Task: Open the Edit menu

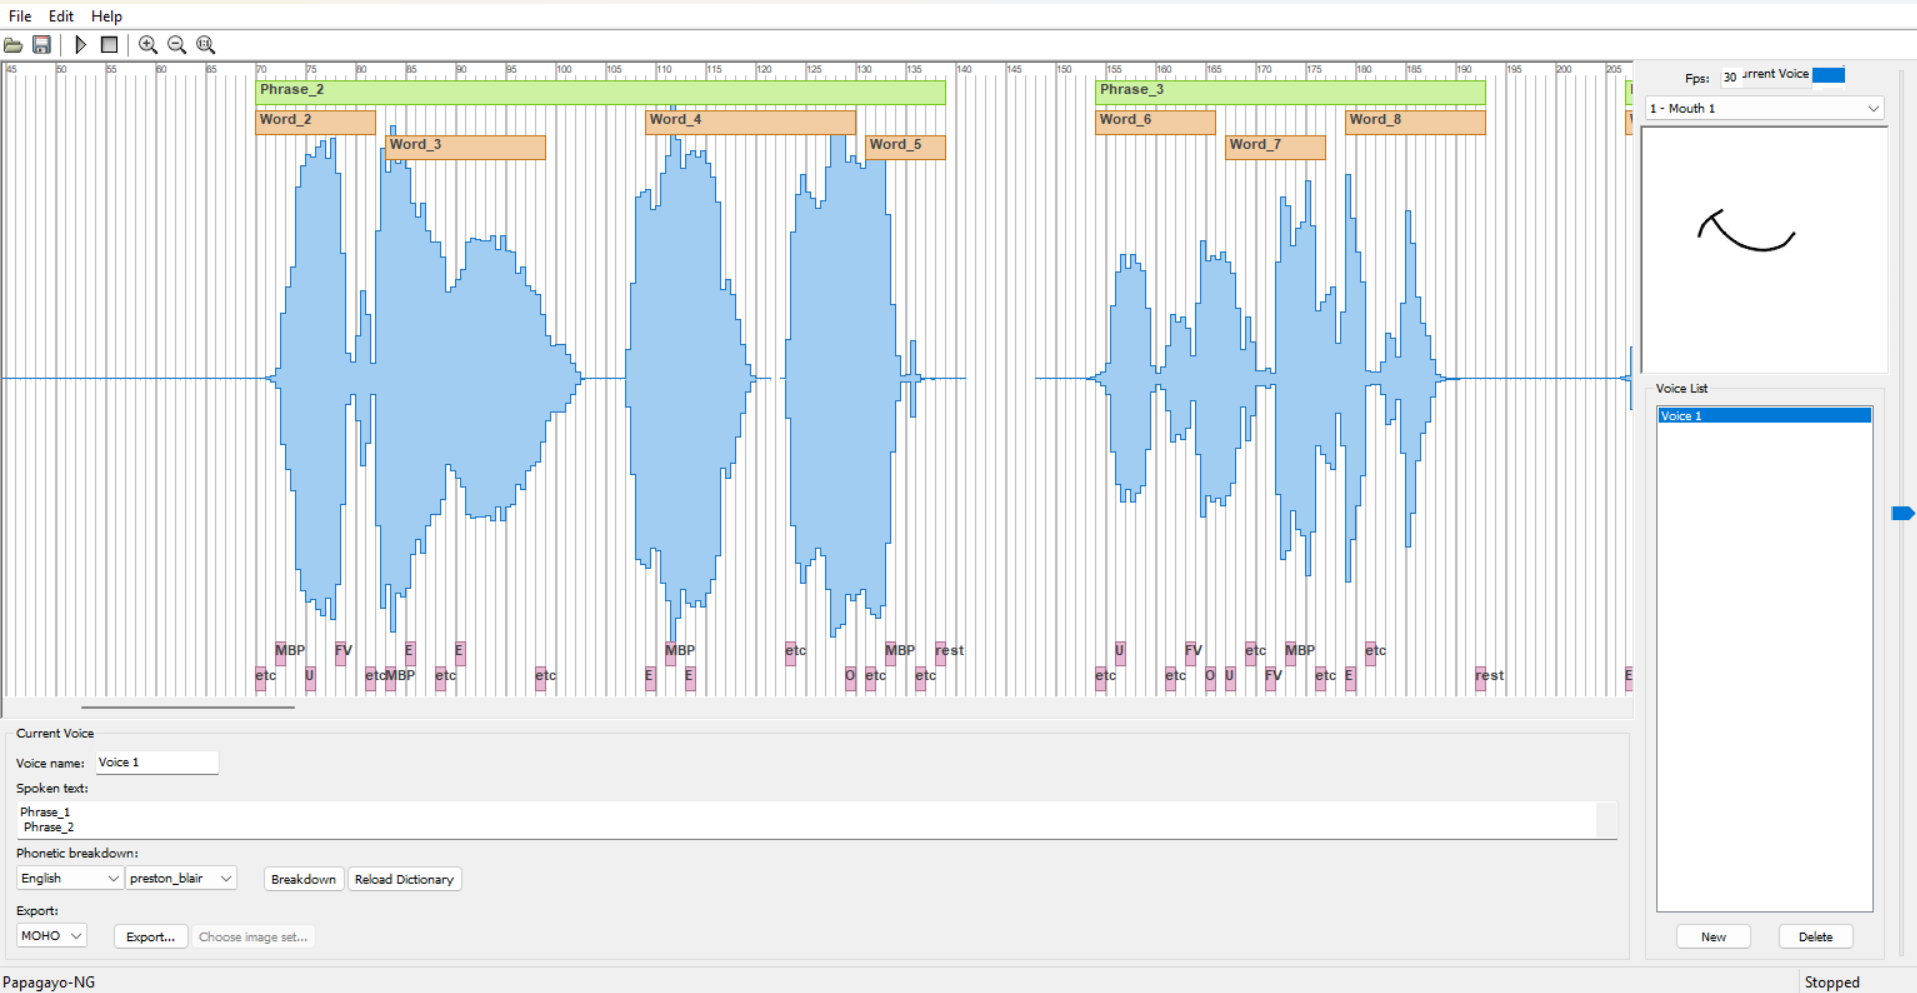Action: coord(61,16)
